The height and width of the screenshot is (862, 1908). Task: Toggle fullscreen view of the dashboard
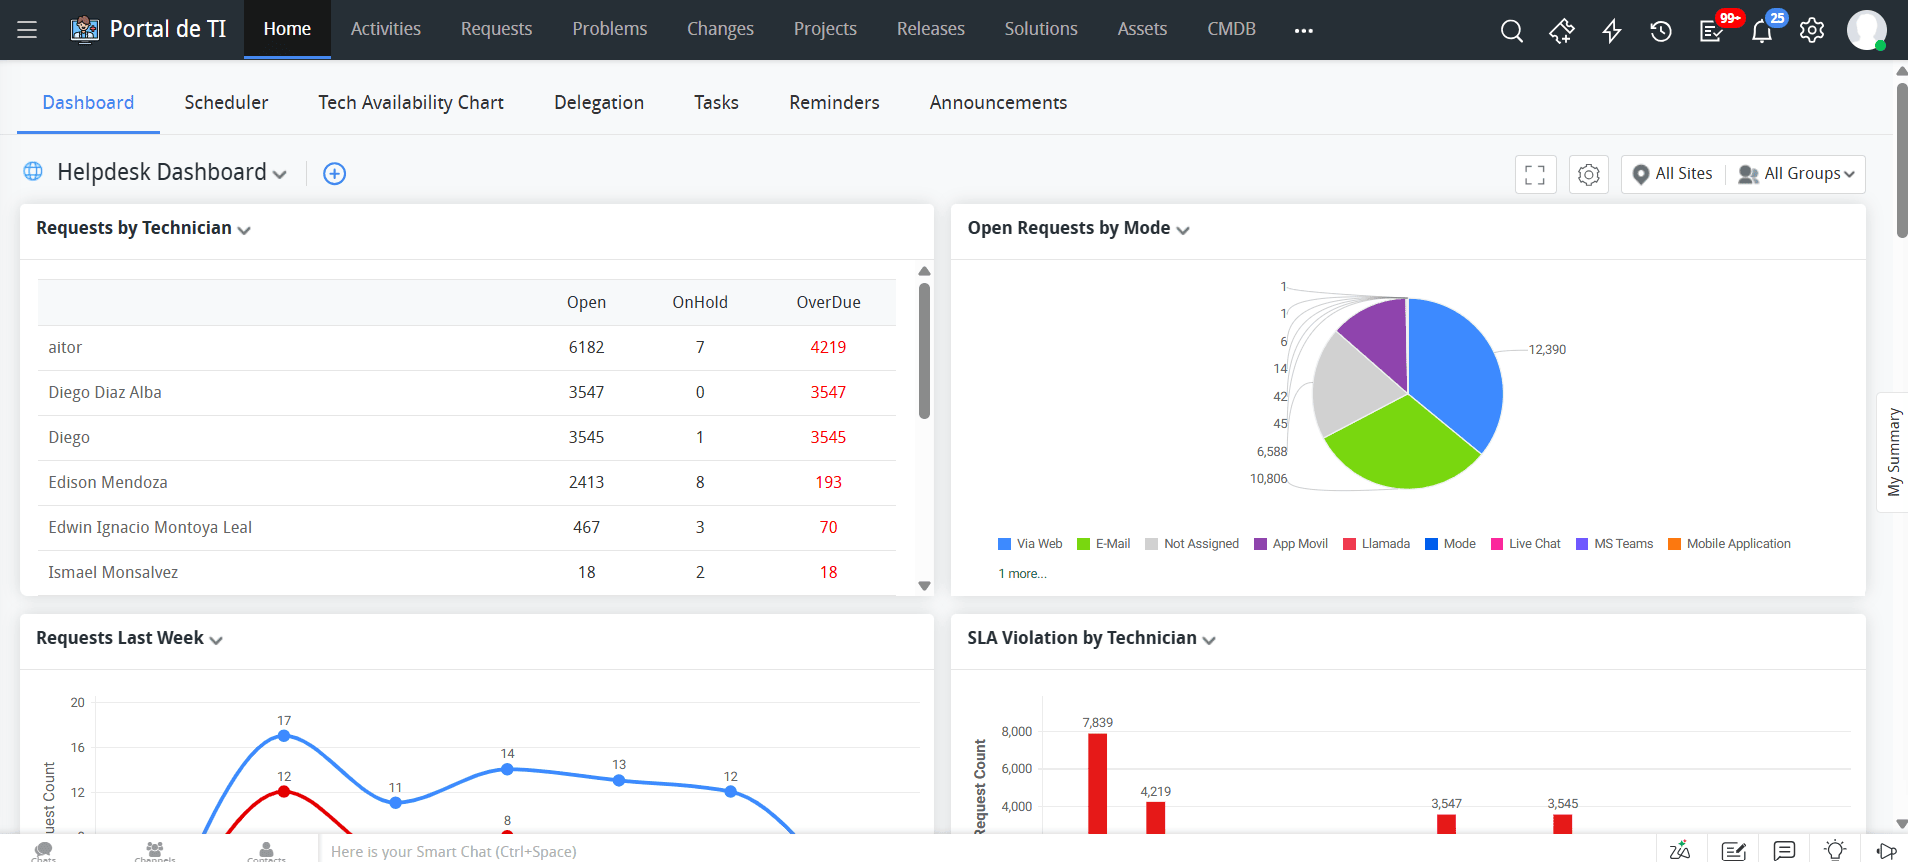click(1535, 175)
